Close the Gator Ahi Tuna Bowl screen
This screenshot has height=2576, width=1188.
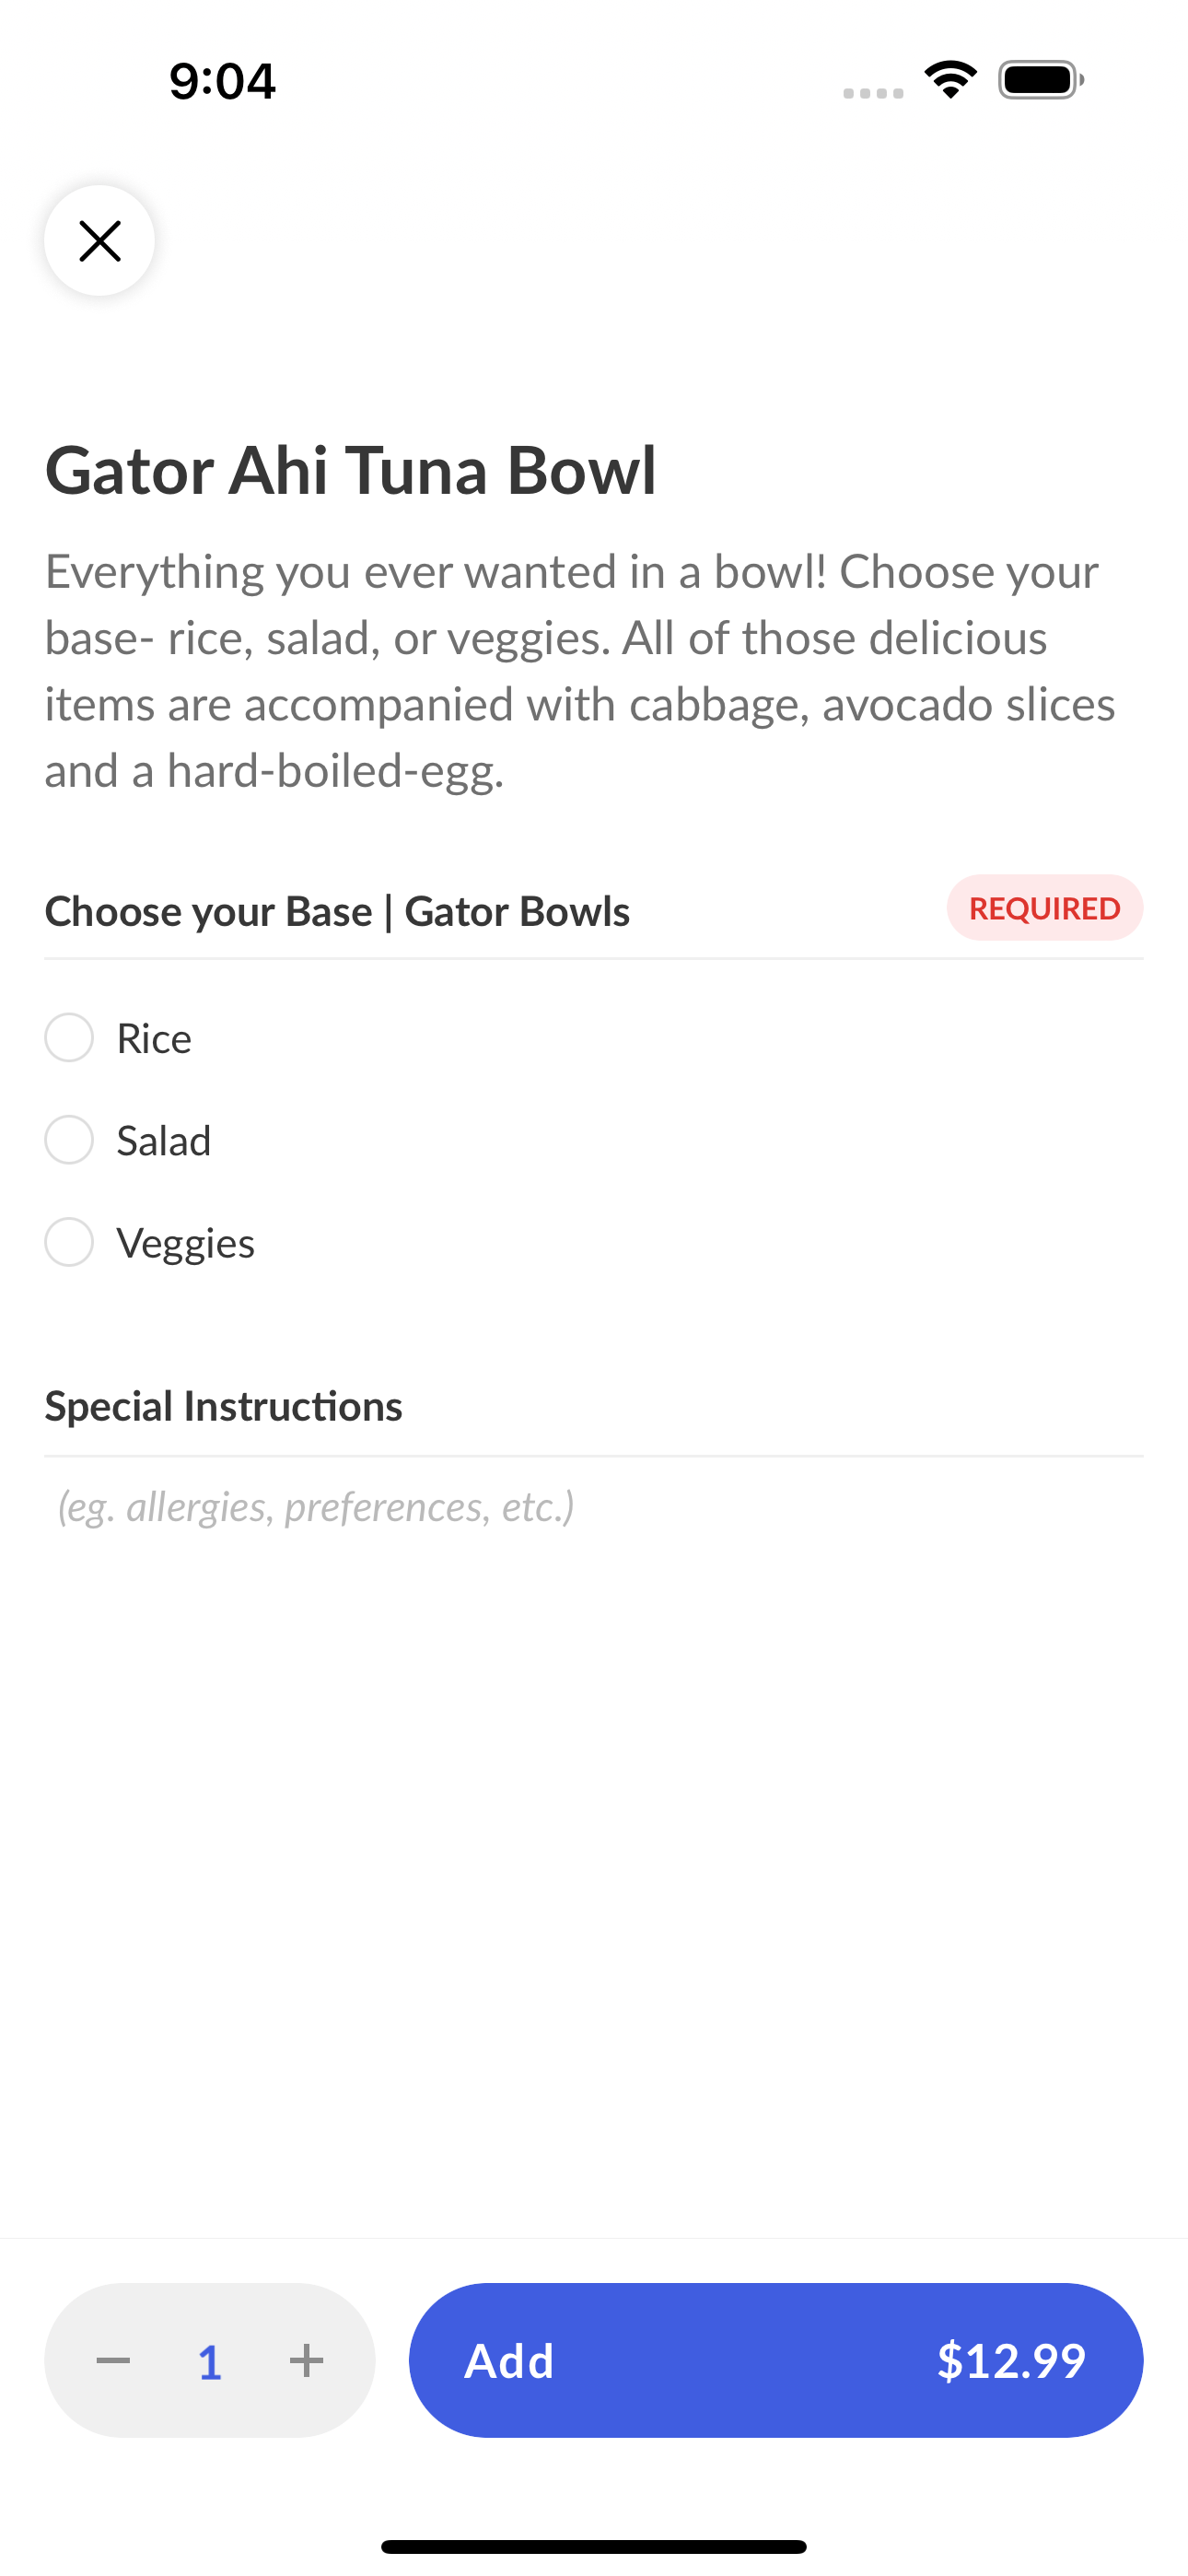coord(99,241)
